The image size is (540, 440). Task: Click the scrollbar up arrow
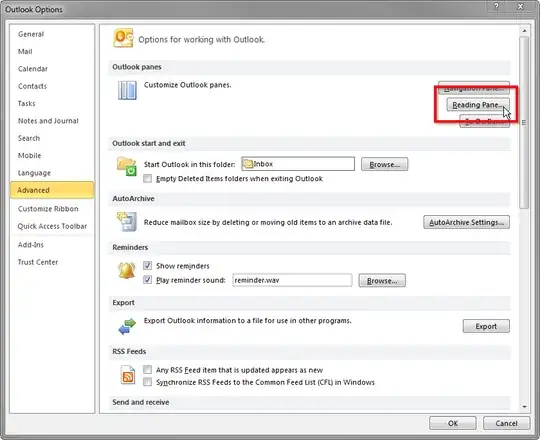tap(524, 31)
